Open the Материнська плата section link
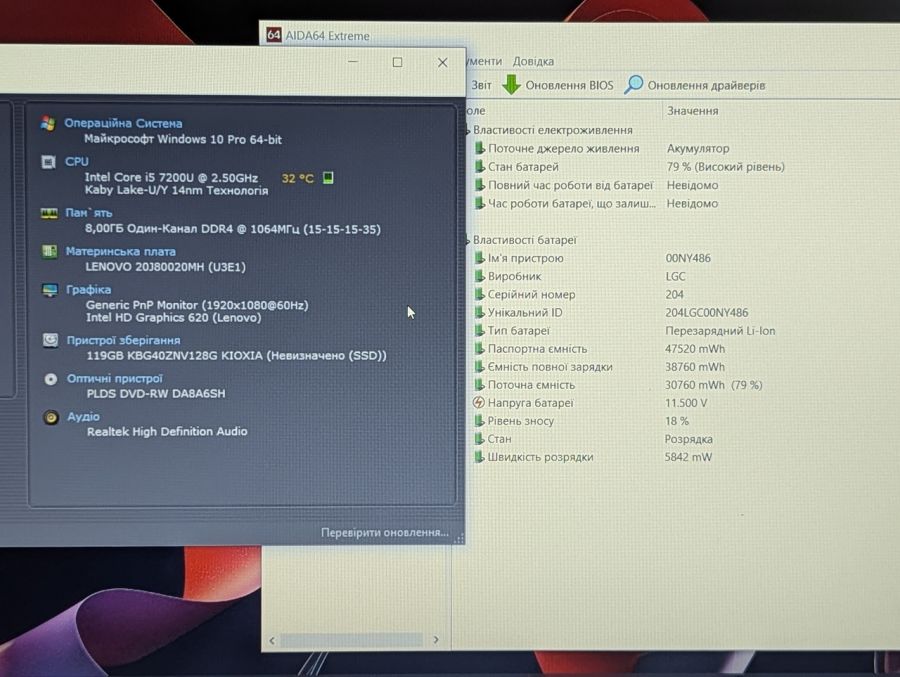The width and height of the screenshot is (900, 677). click(121, 252)
